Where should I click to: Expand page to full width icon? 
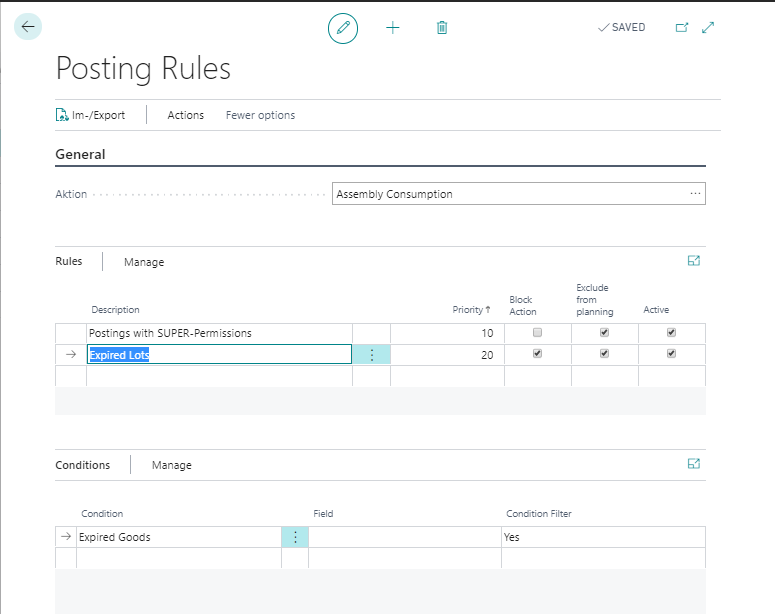coord(708,27)
